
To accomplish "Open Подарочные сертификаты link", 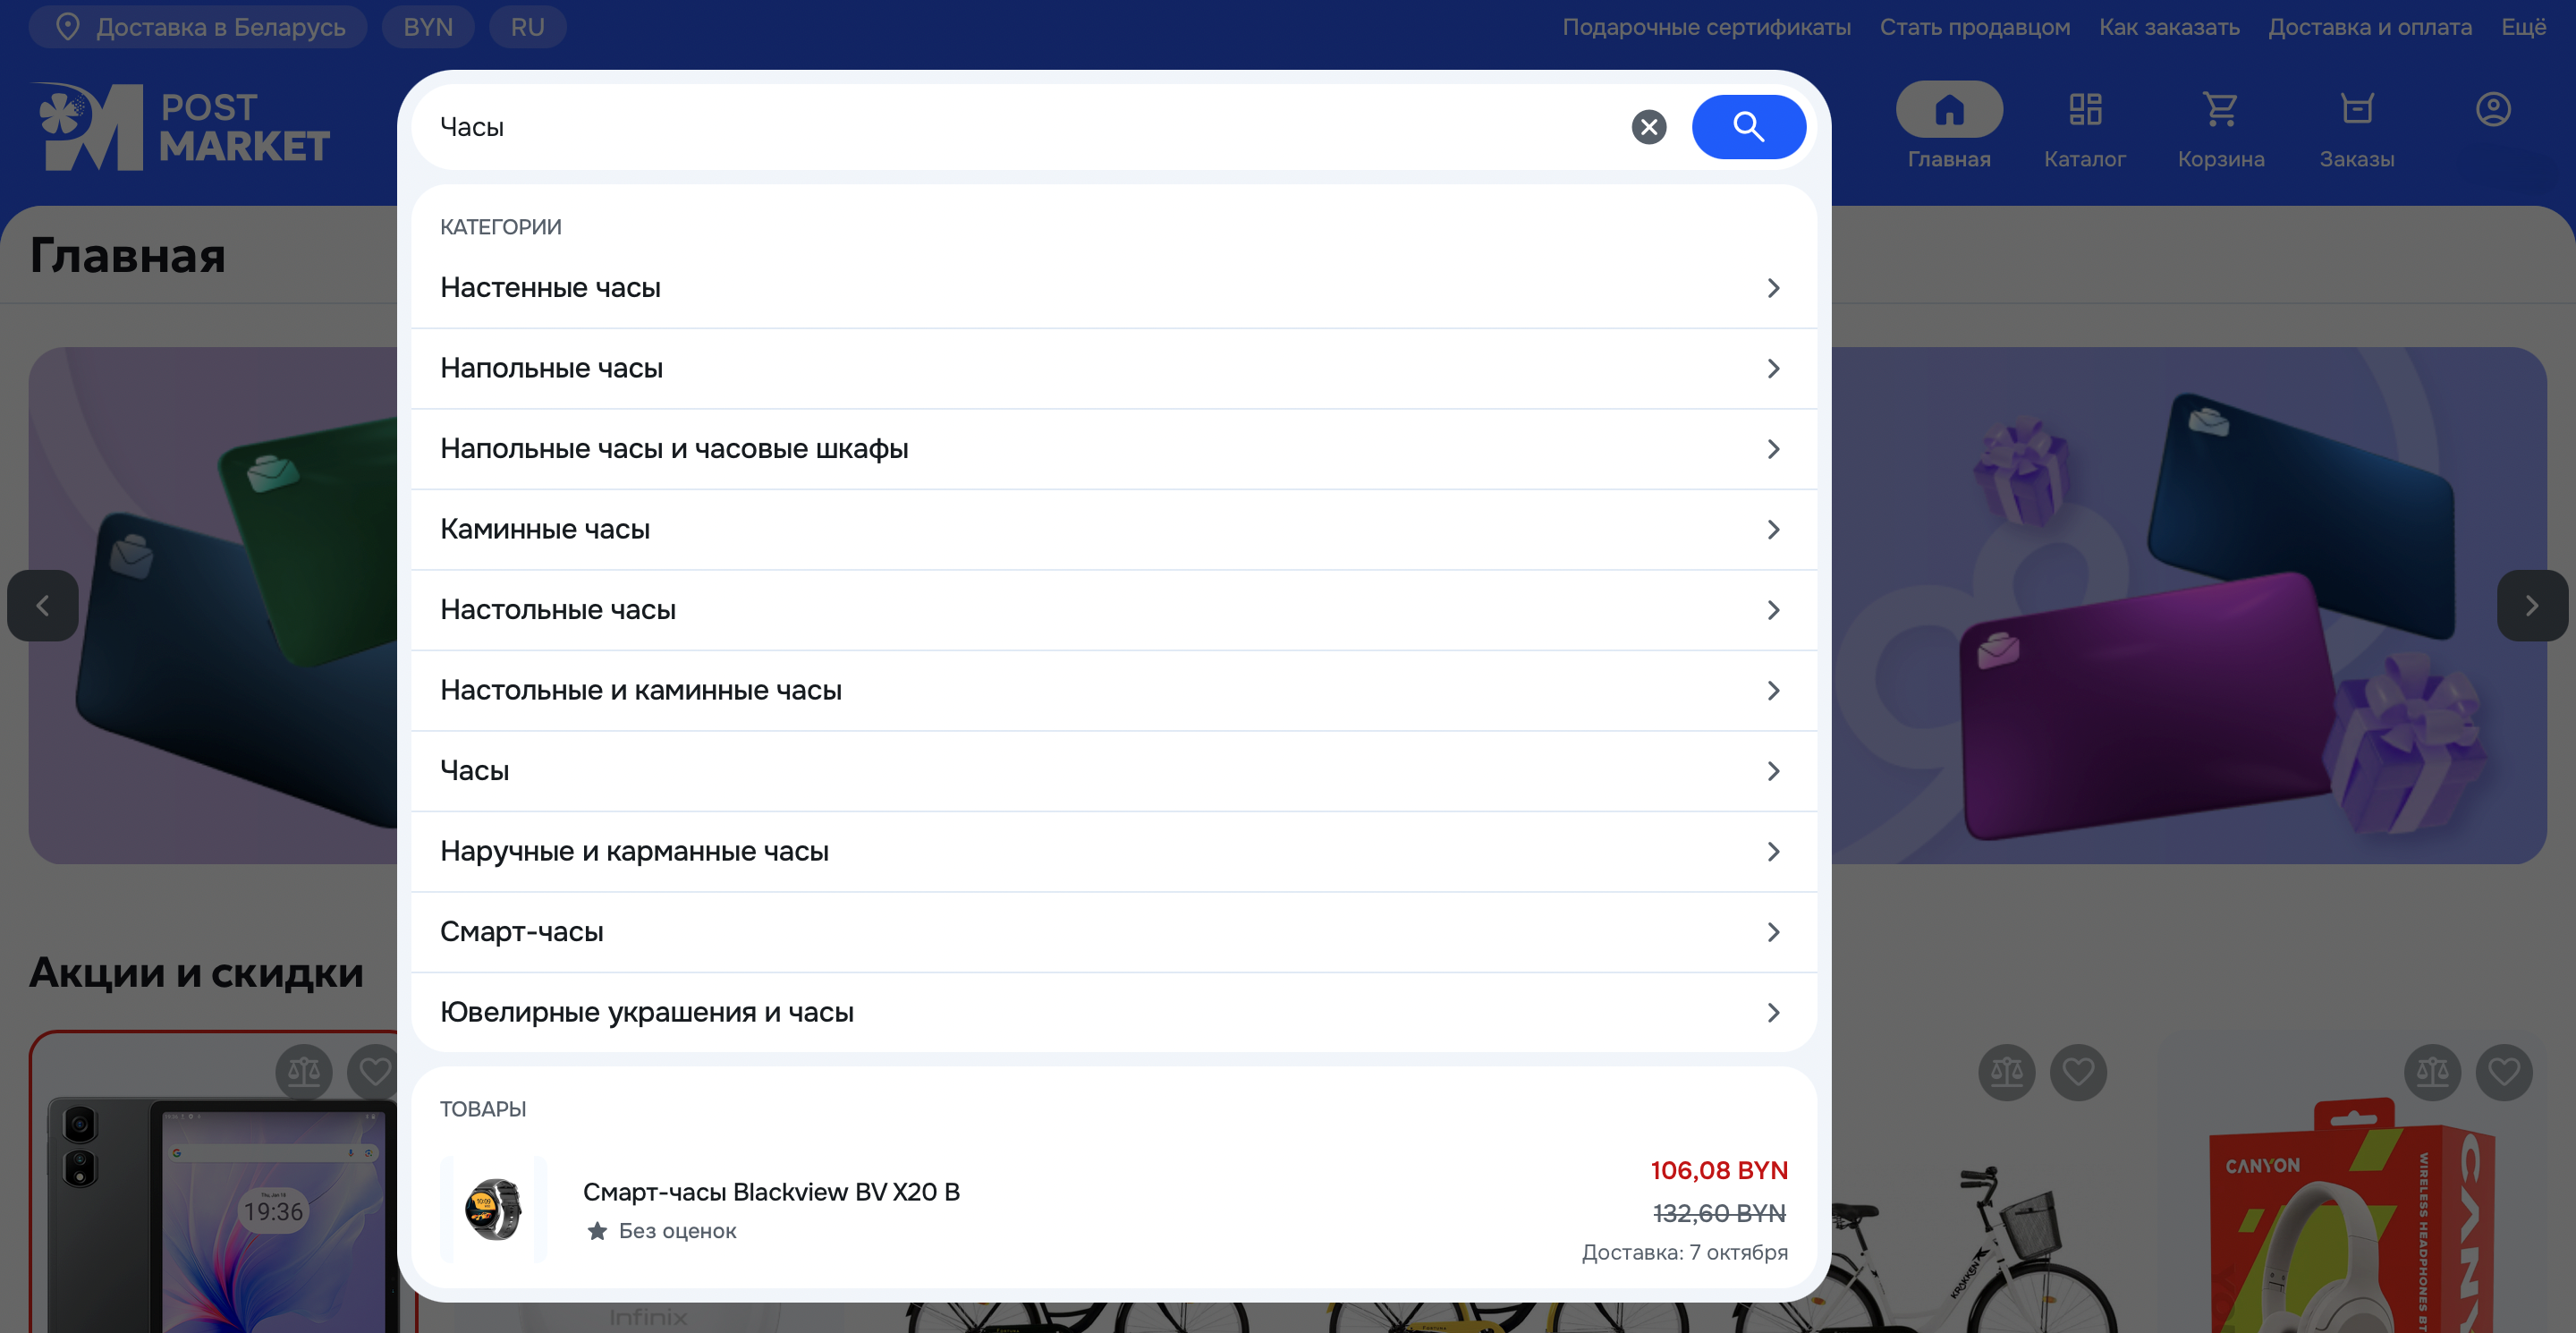I will [x=1706, y=27].
